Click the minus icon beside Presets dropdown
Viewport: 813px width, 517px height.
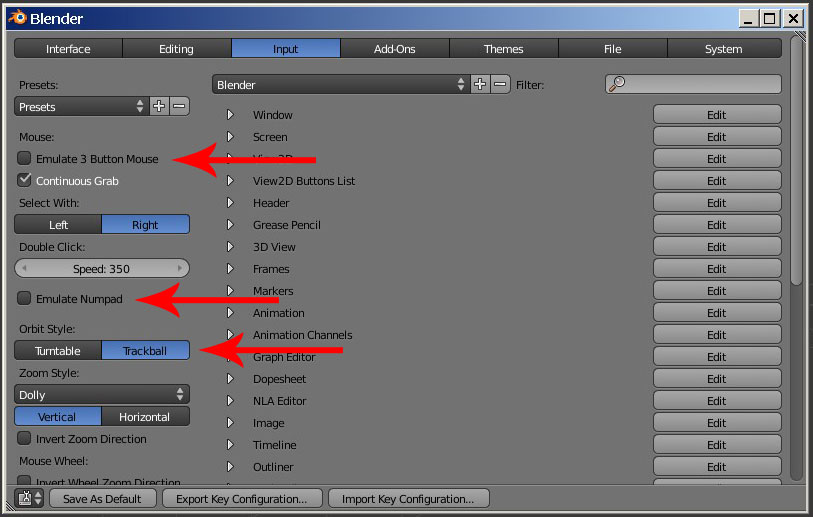179,106
